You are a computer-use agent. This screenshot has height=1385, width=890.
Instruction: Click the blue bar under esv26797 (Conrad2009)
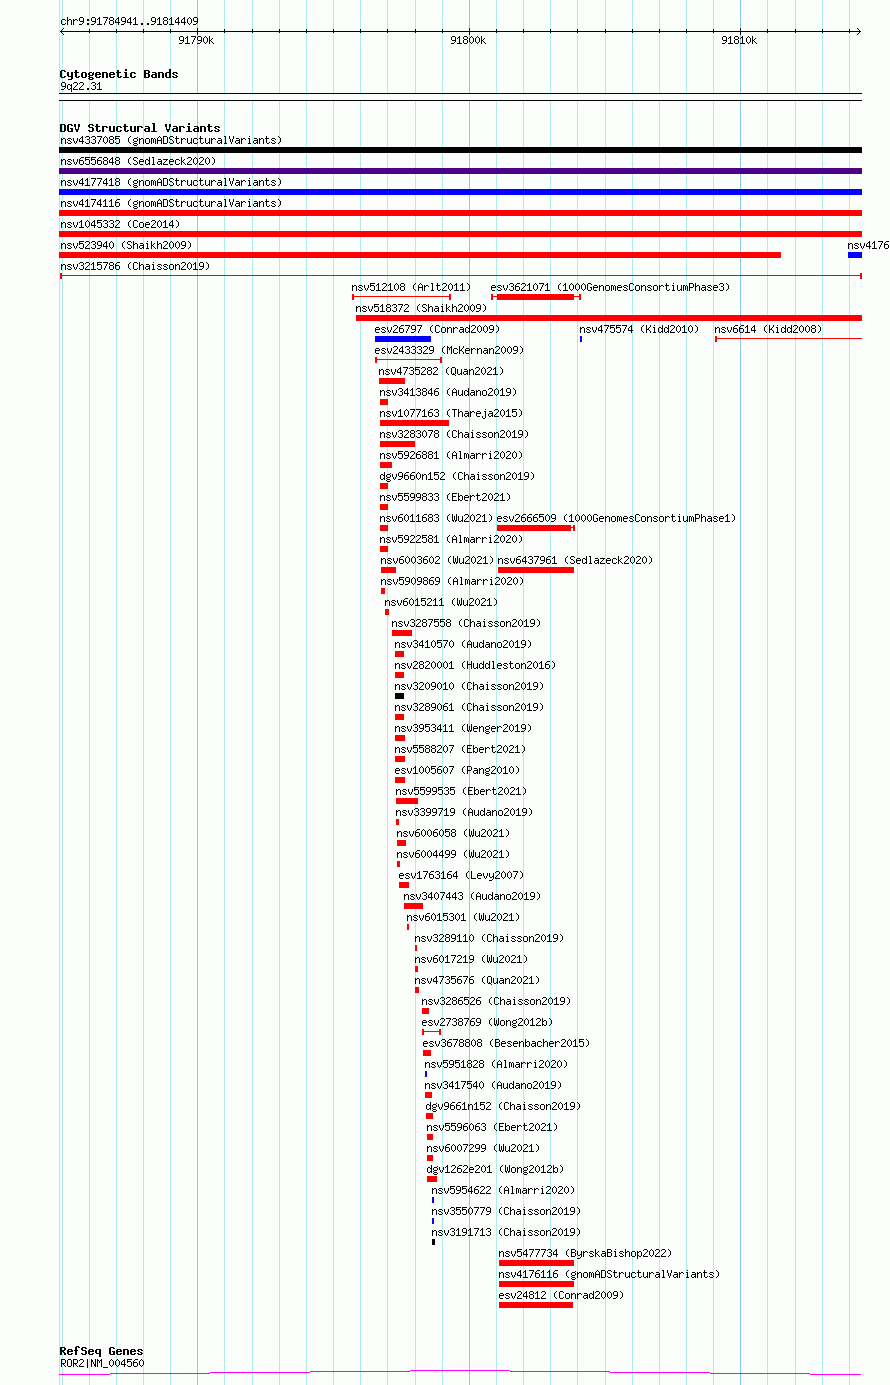pyautogui.click(x=403, y=339)
